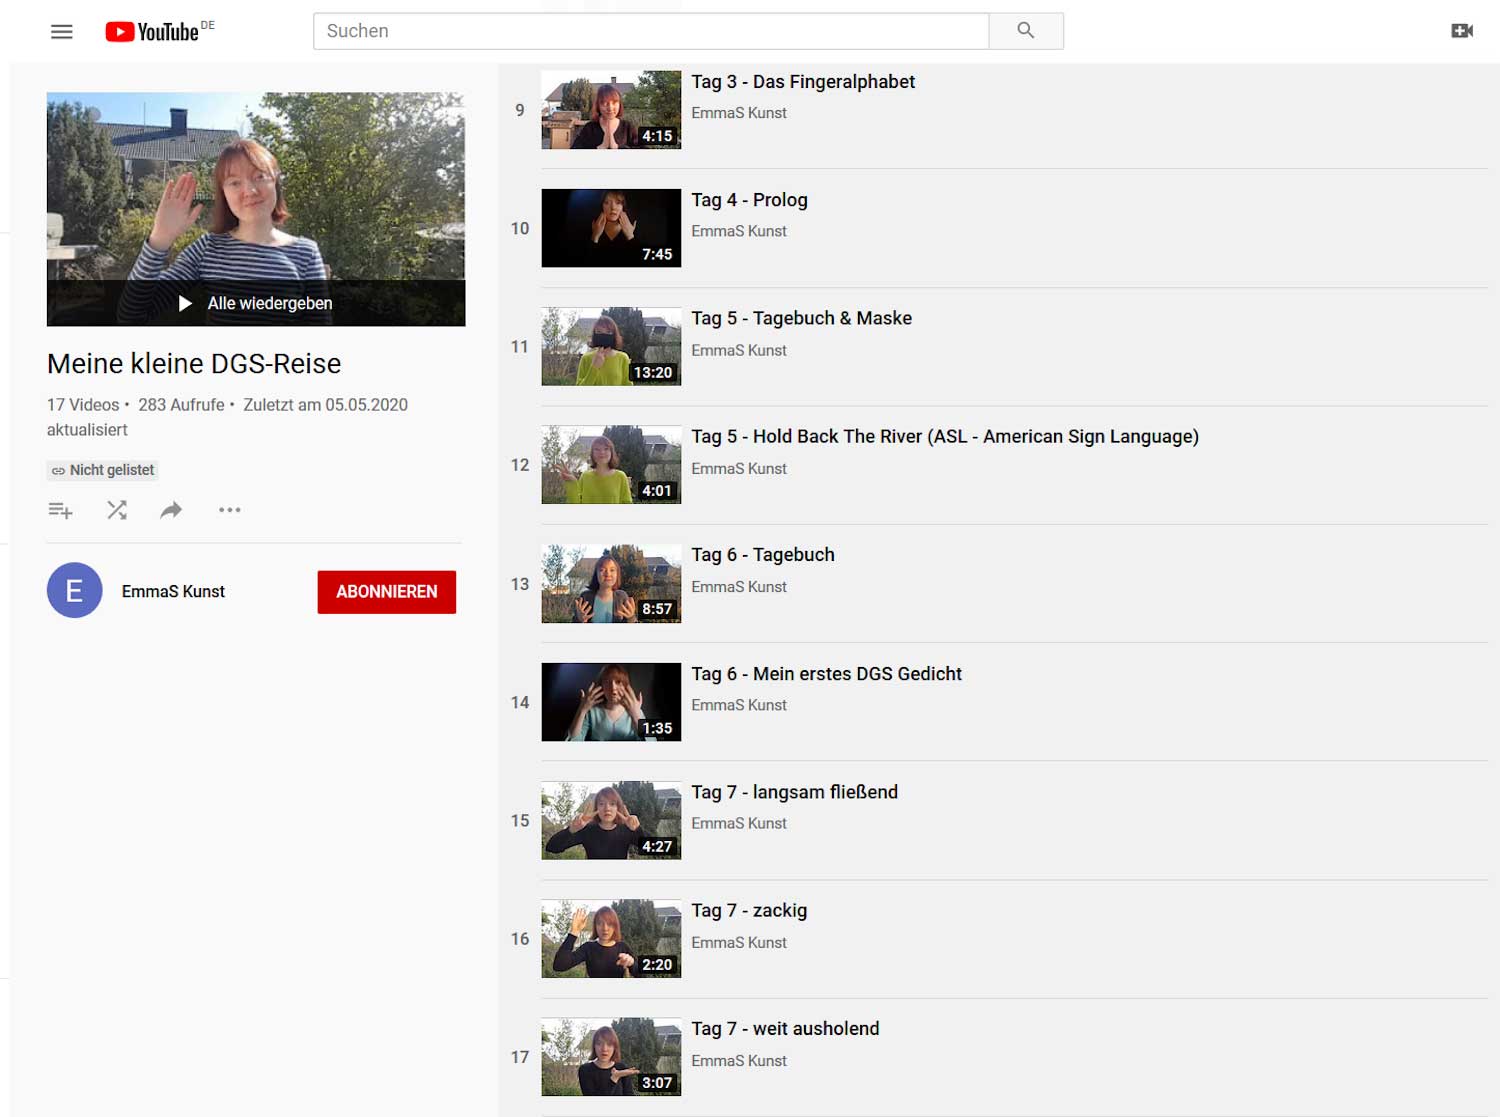Open thumbnail of Tag 5 - Tagebuch & Maske
The height and width of the screenshot is (1117, 1500).
(x=611, y=346)
